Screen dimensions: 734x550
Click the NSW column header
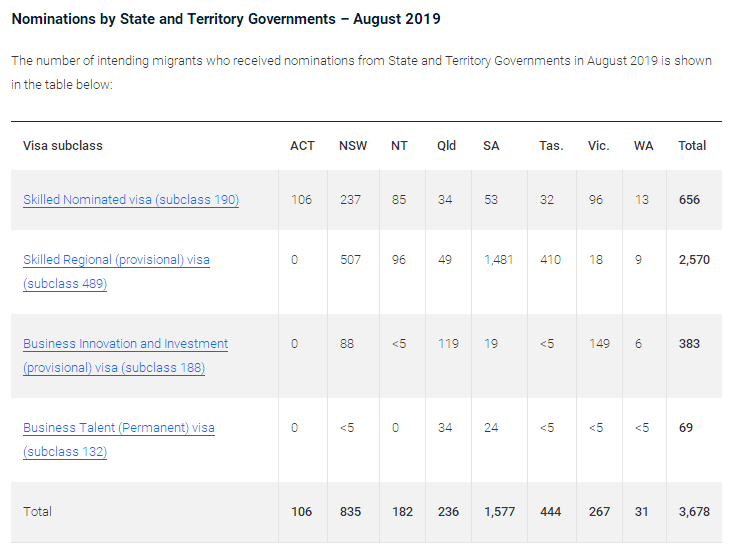tap(353, 146)
